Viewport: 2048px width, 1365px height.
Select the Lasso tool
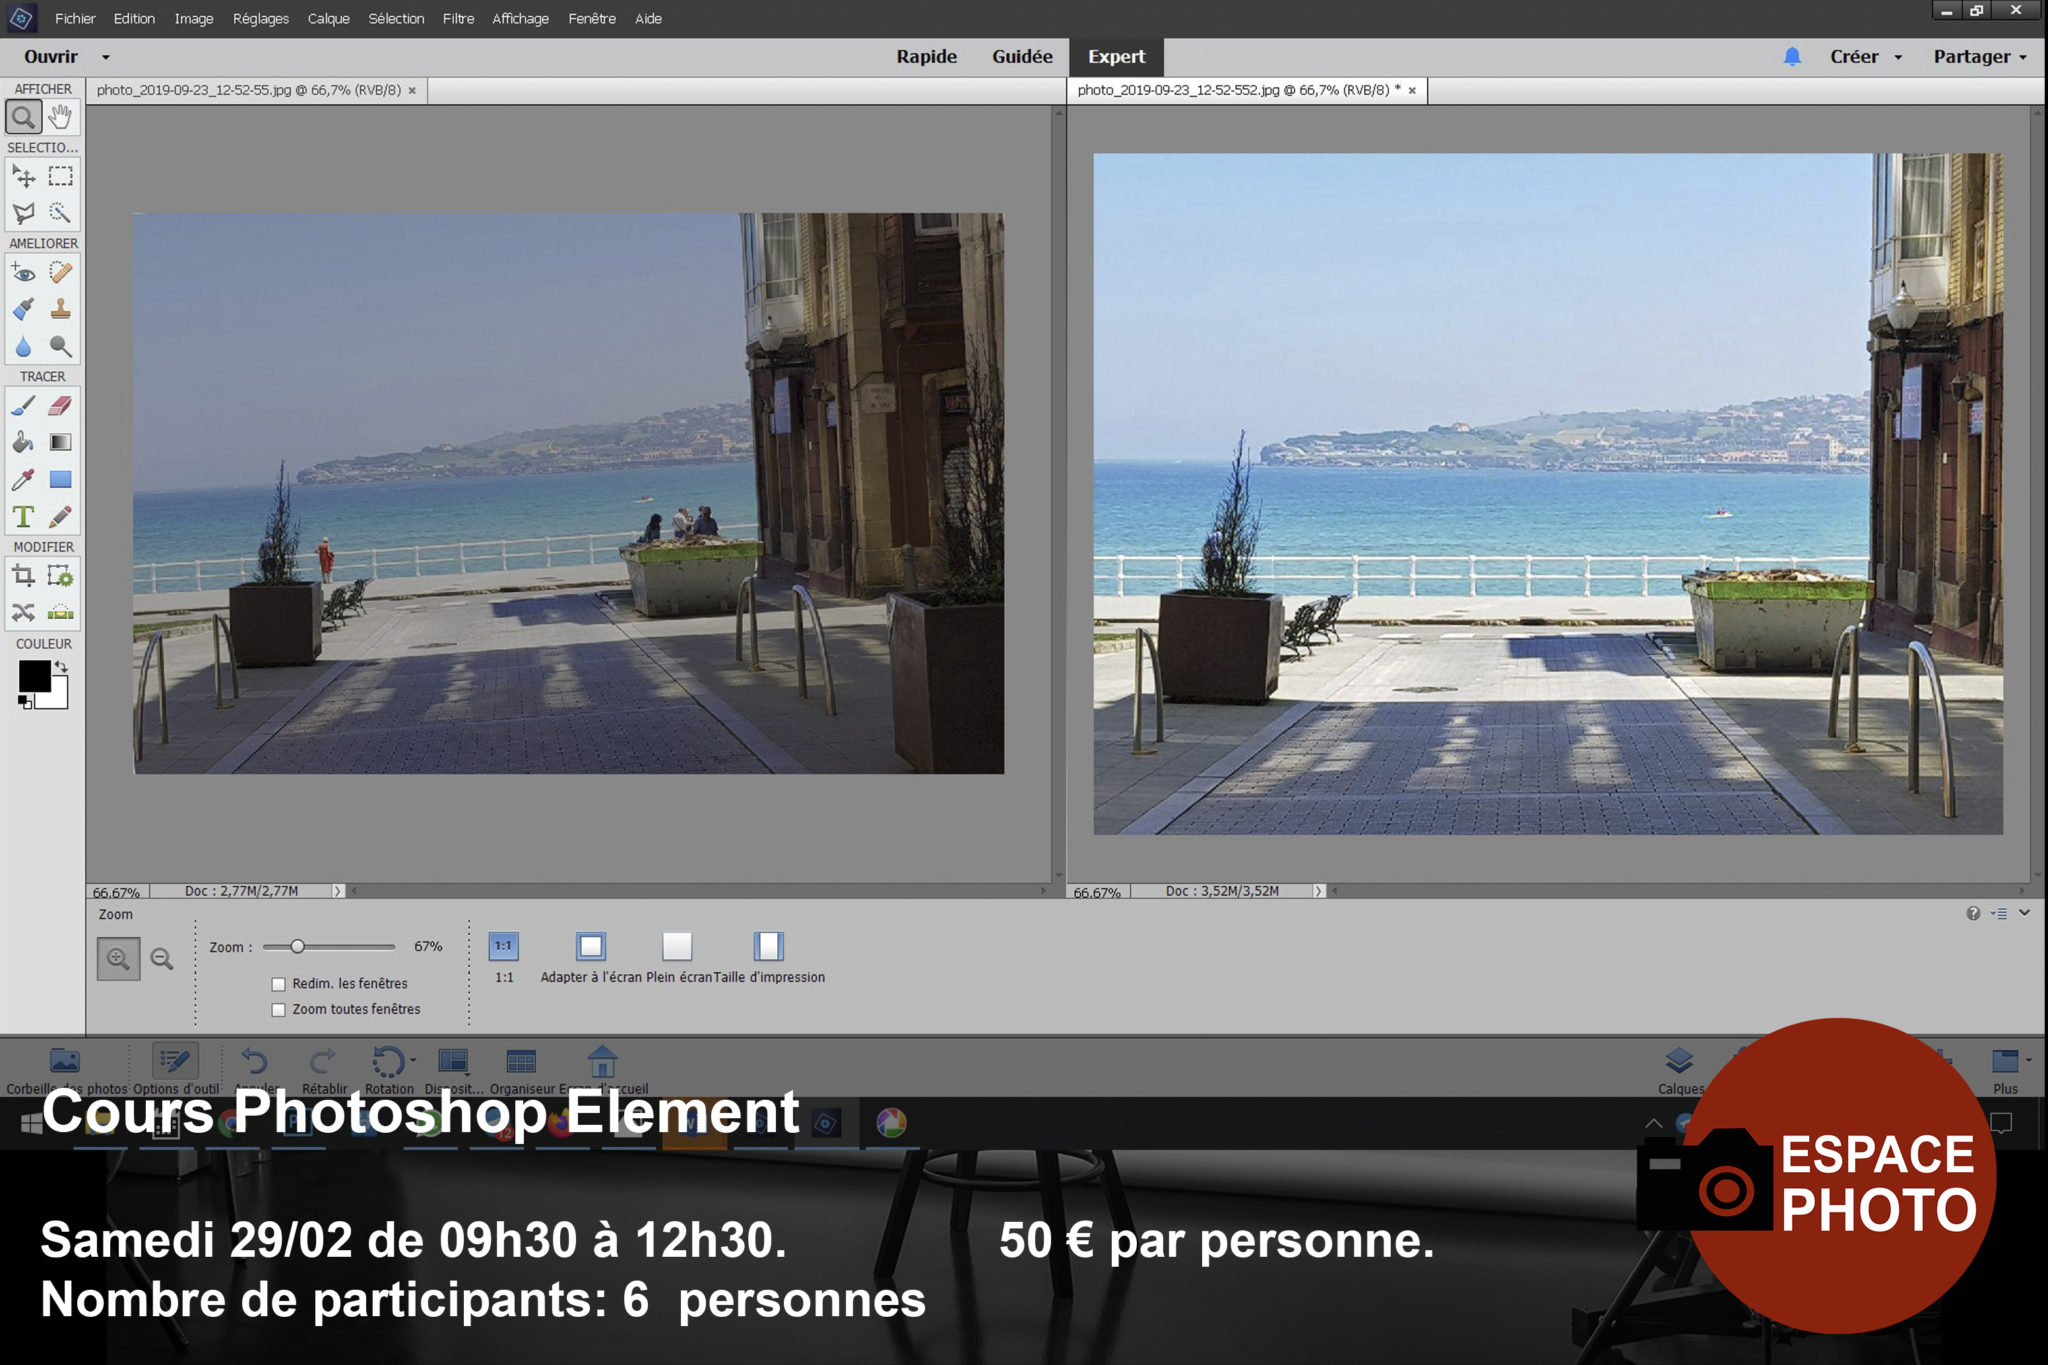tap(23, 213)
